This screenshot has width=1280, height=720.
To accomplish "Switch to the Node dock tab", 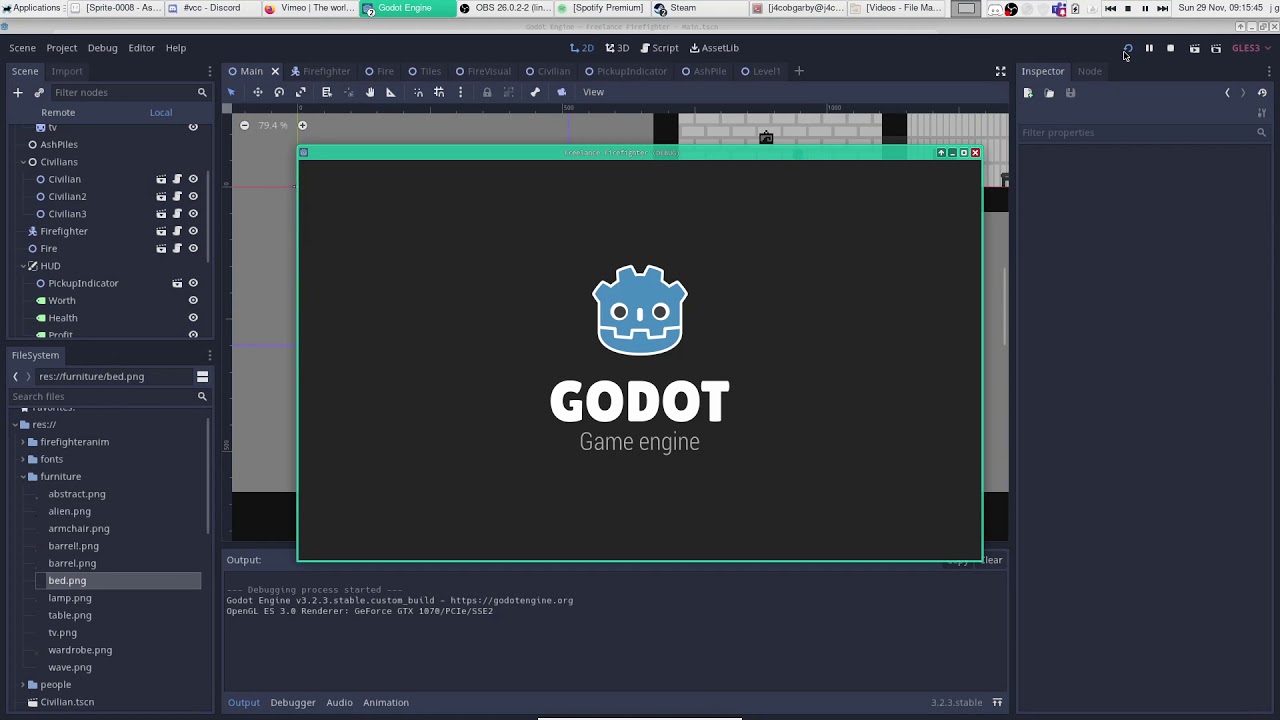I will click(x=1089, y=71).
